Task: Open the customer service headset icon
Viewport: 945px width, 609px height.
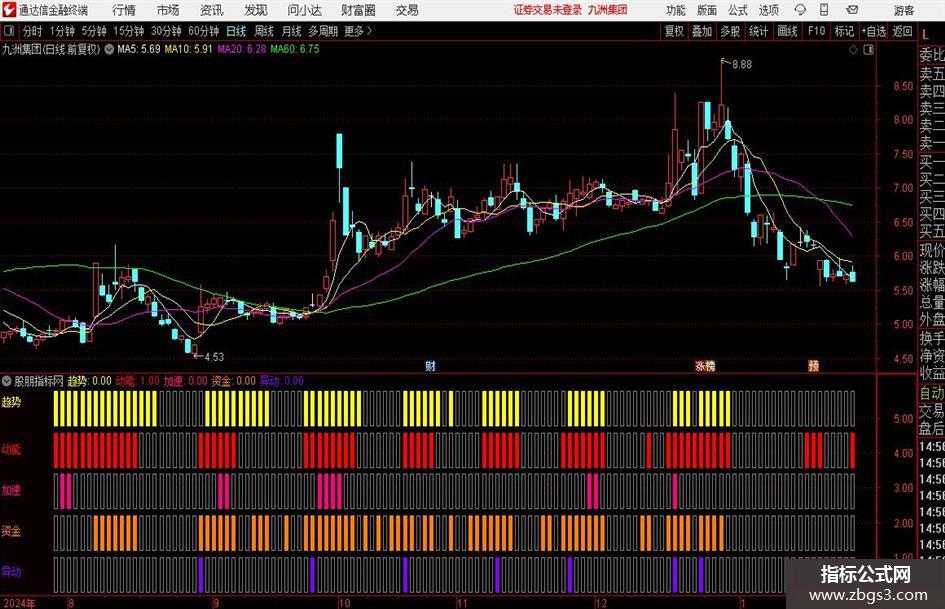Action: coord(800,10)
